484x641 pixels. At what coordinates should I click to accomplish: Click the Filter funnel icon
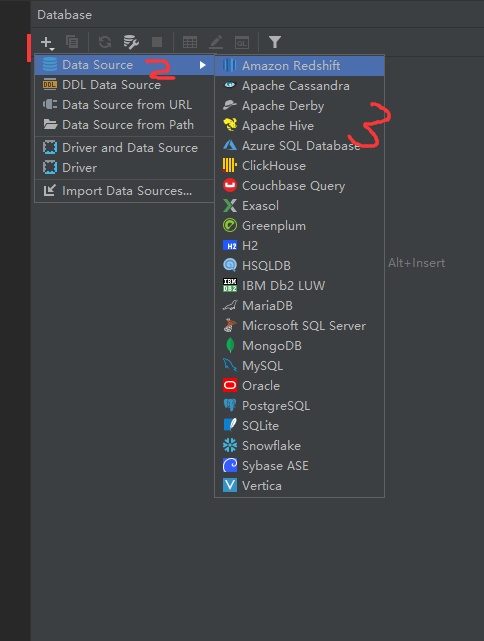click(275, 42)
